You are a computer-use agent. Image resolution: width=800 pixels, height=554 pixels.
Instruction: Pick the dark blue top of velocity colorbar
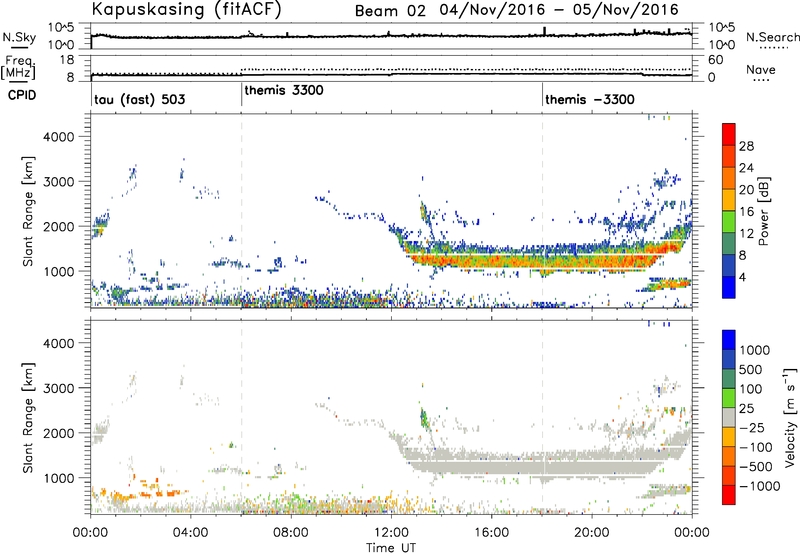click(729, 340)
